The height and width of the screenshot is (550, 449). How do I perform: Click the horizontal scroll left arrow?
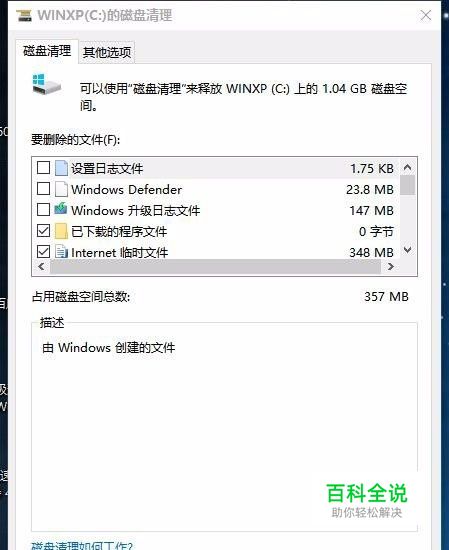(x=41, y=267)
